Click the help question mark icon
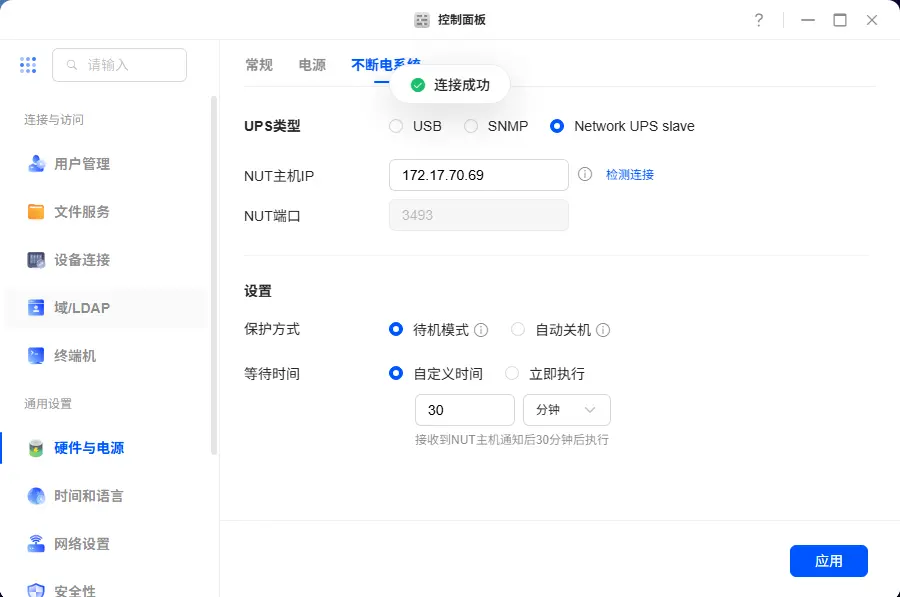The image size is (900, 597). coord(759,20)
